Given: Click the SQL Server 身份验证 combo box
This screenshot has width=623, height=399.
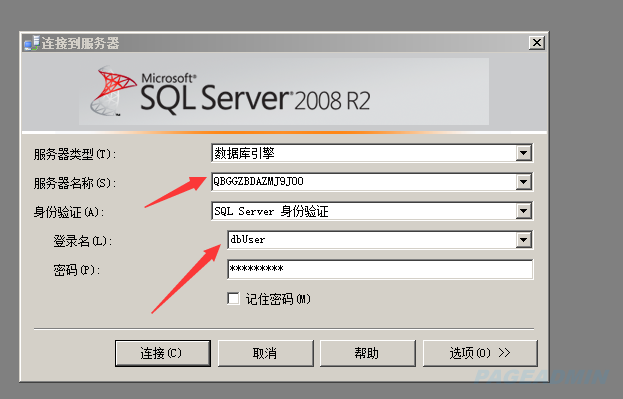Looking at the screenshot, I should (364, 211).
